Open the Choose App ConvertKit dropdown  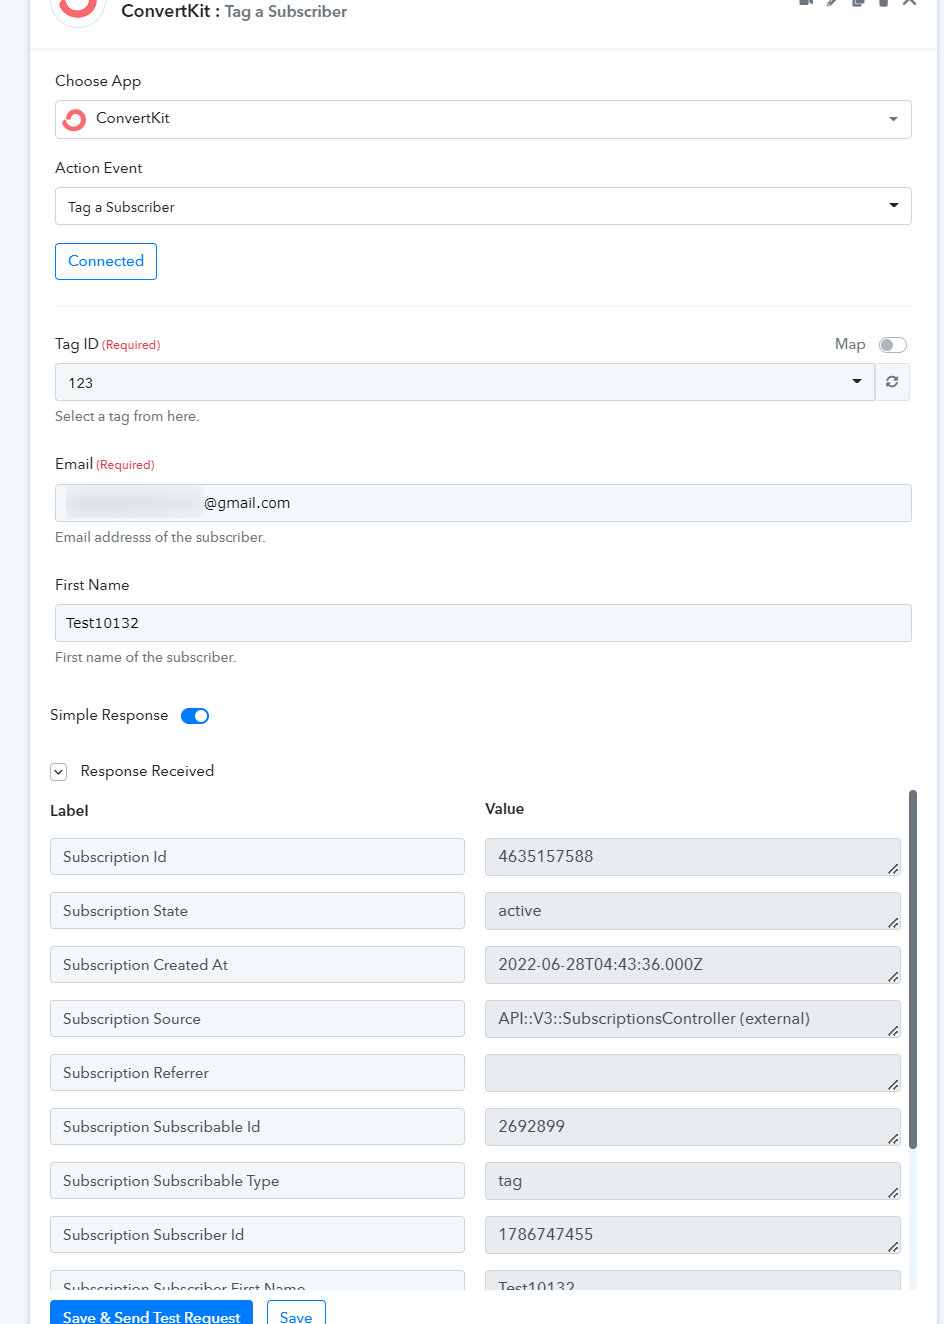483,119
